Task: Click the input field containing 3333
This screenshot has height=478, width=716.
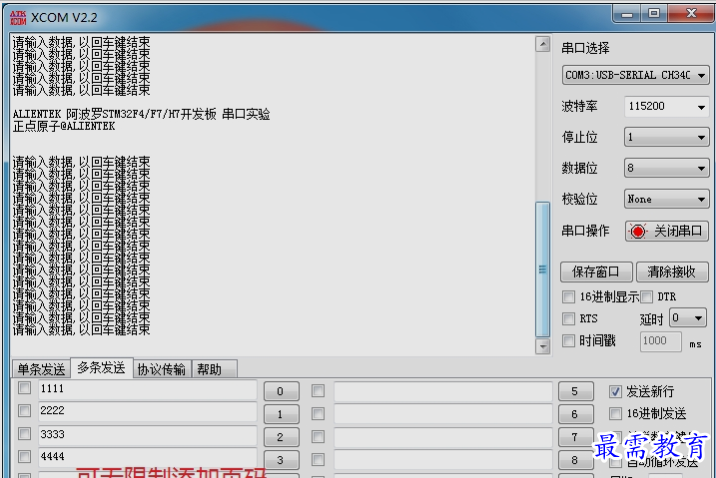Action: click(x=147, y=435)
